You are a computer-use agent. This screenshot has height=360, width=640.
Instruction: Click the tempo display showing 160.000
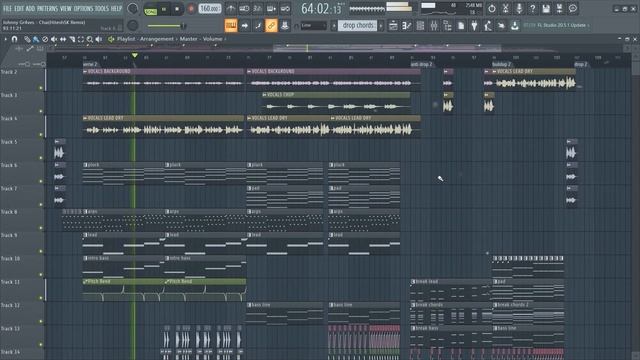coord(210,9)
